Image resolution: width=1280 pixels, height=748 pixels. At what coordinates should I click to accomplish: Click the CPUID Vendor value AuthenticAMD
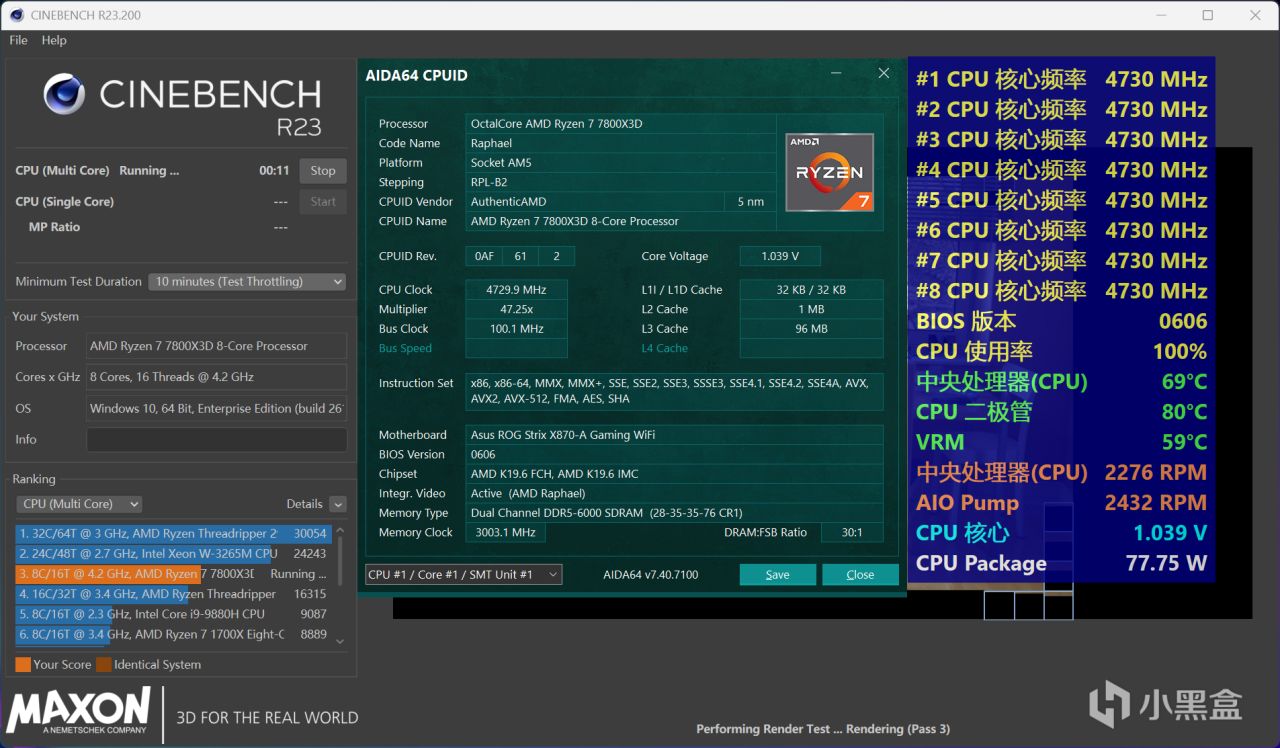pos(594,202)
